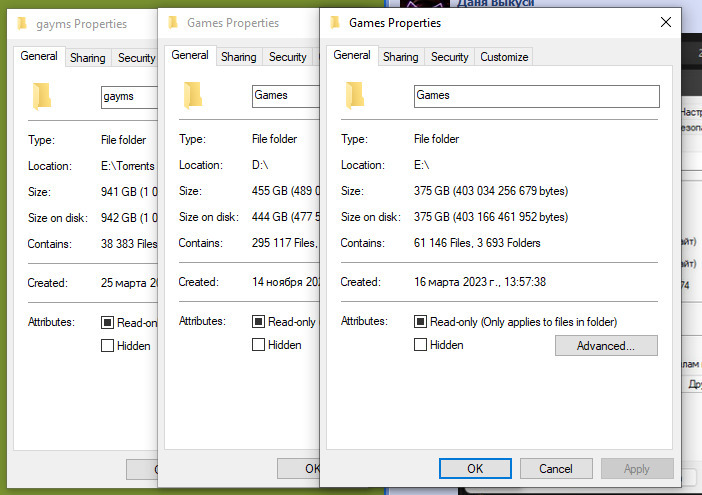Image resolution: width=702 pixels, height=495 pixels.
Task: Toggle Hidden checkbox in gayms Properties
Action: [x=107, y=346]
